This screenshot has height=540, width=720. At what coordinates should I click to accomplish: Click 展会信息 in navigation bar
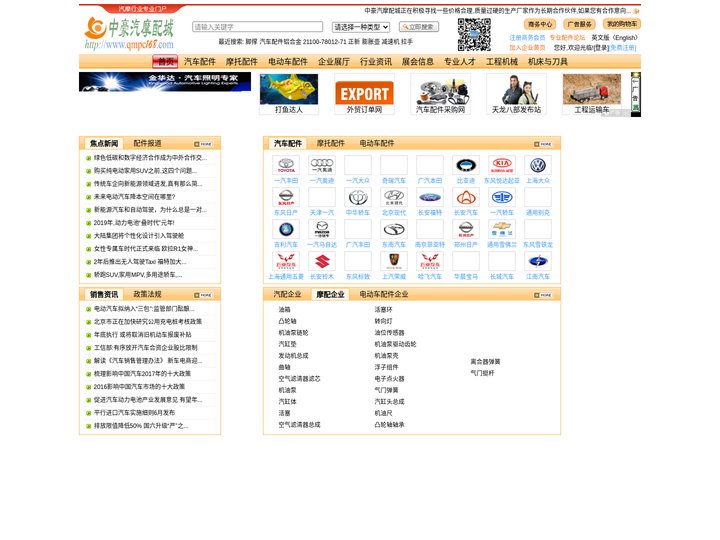pyautogui.click(x=418, y=62)
